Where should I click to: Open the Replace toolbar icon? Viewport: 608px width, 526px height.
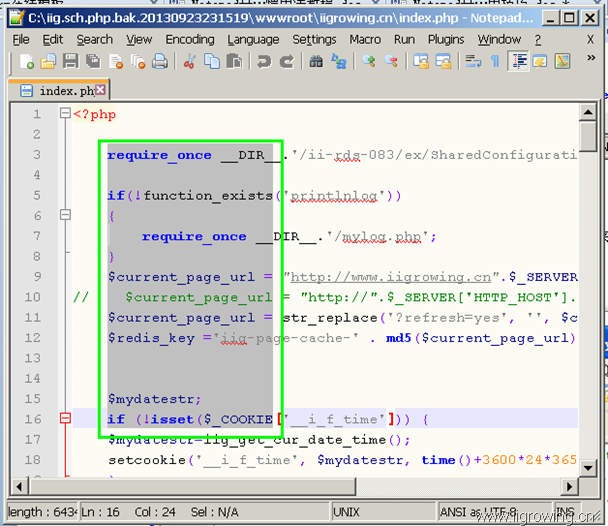tap(339, 62)
